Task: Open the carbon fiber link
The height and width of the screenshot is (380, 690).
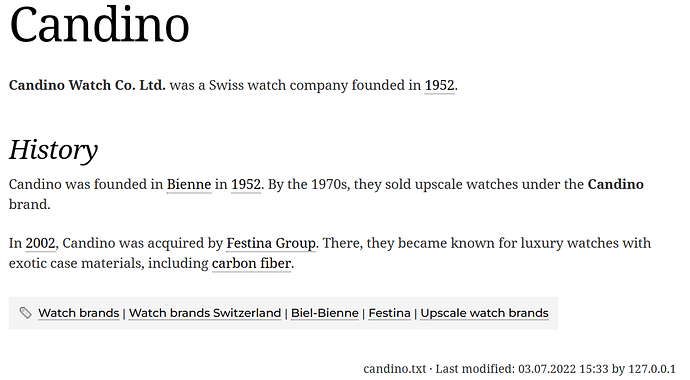Action: coord(251,263)
